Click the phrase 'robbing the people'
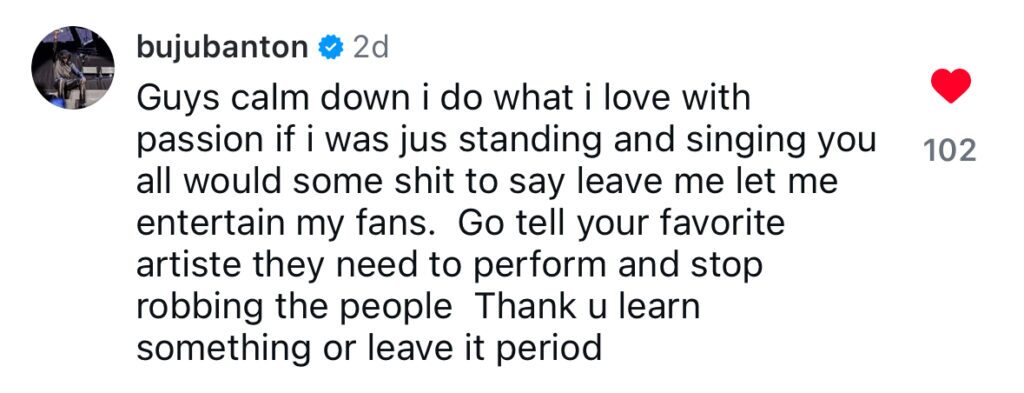The image size is (1024, 393). (294, 307)
